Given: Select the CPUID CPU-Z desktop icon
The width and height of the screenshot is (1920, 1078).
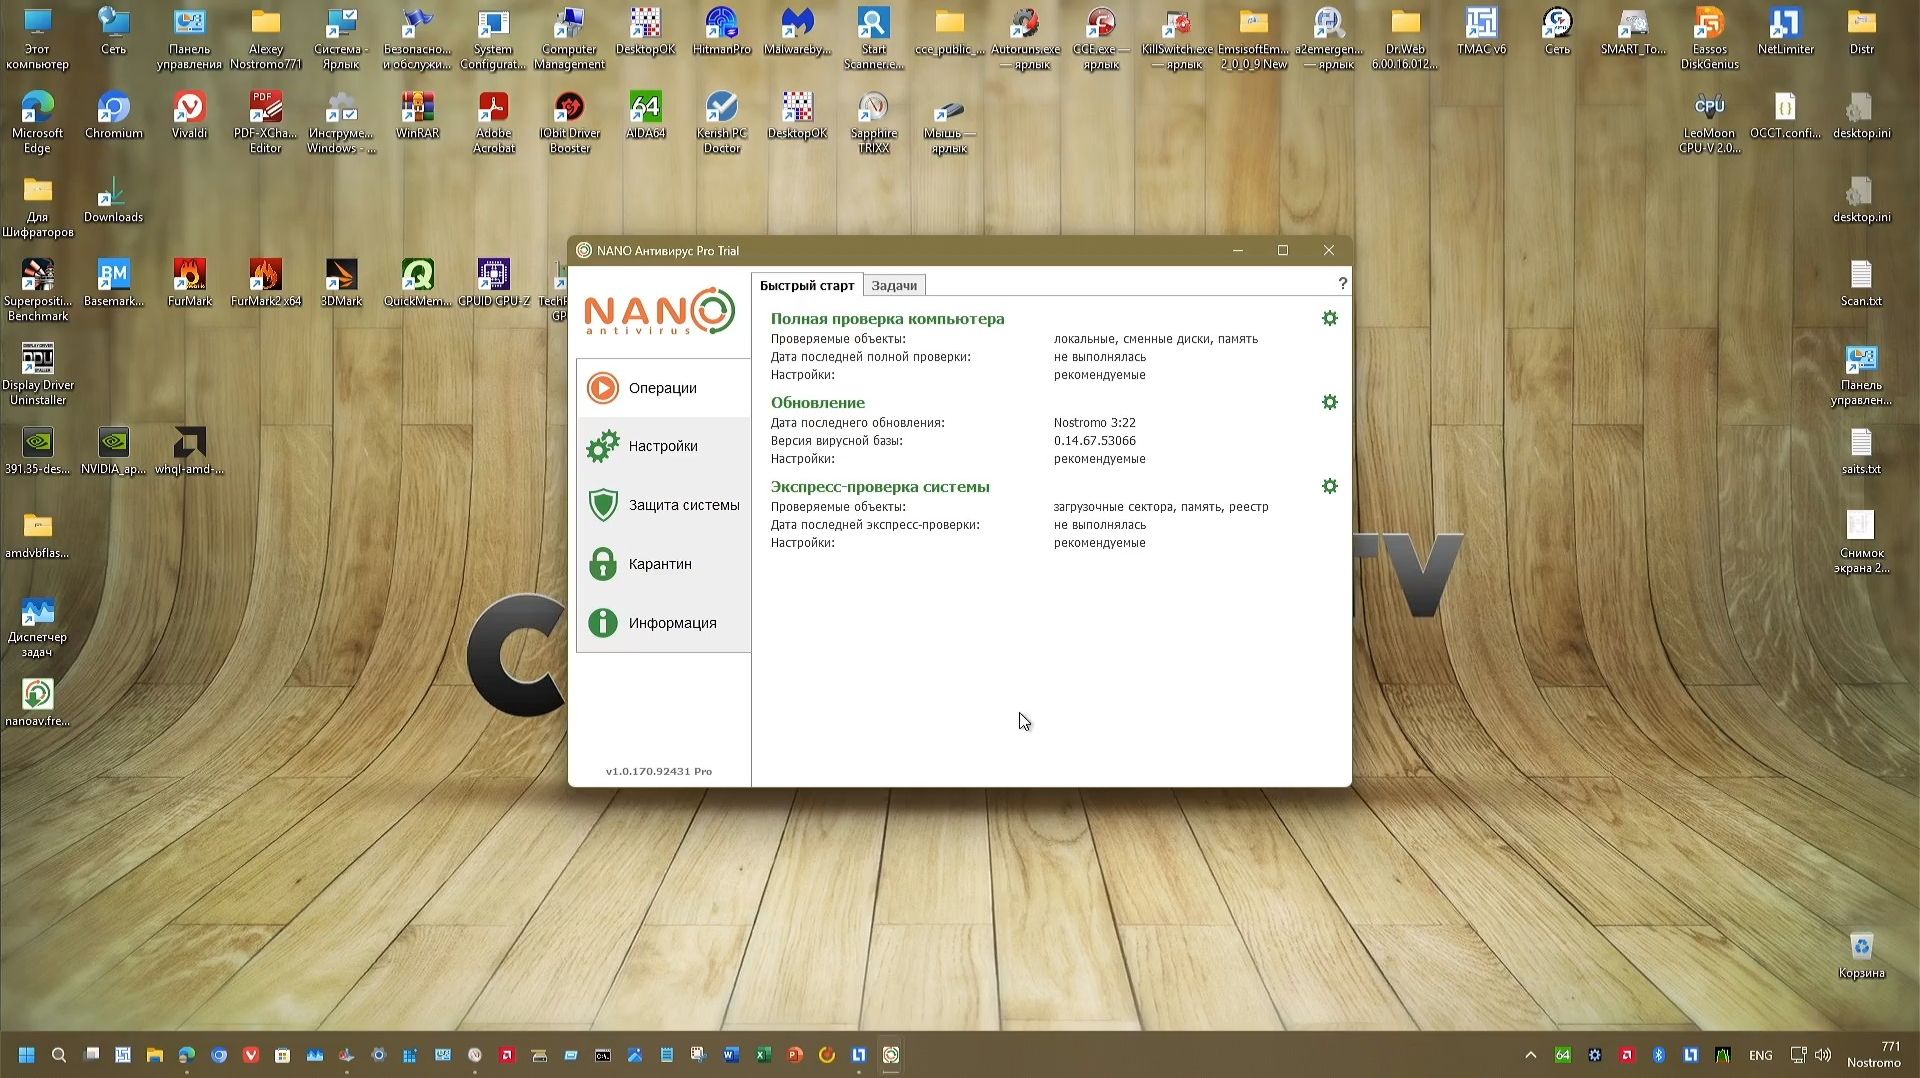Looking at the screenshot, I should (x=493, y=283).
